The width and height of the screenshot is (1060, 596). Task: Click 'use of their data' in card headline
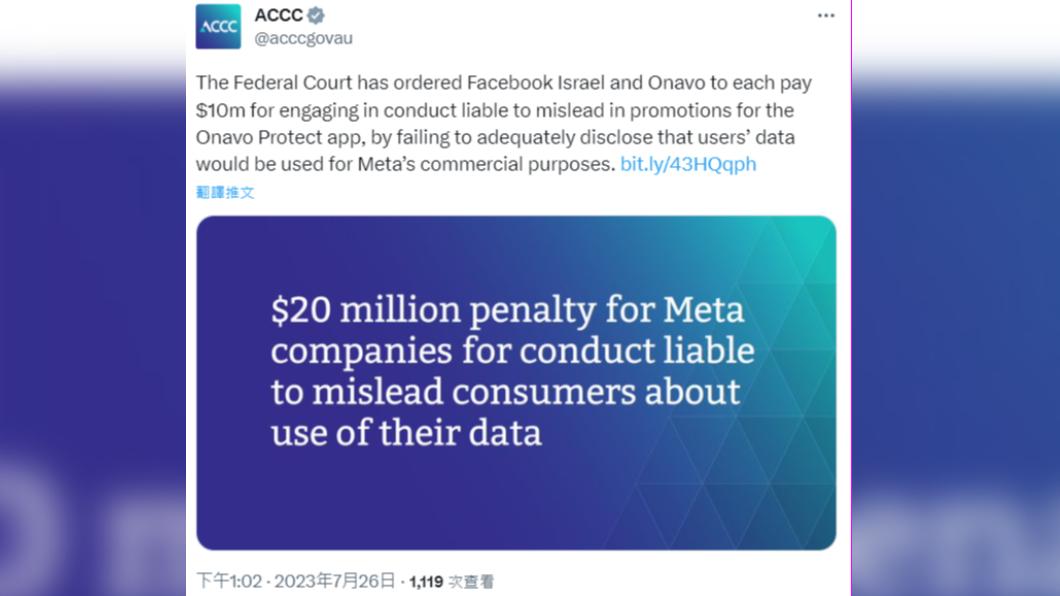[406, 432]
